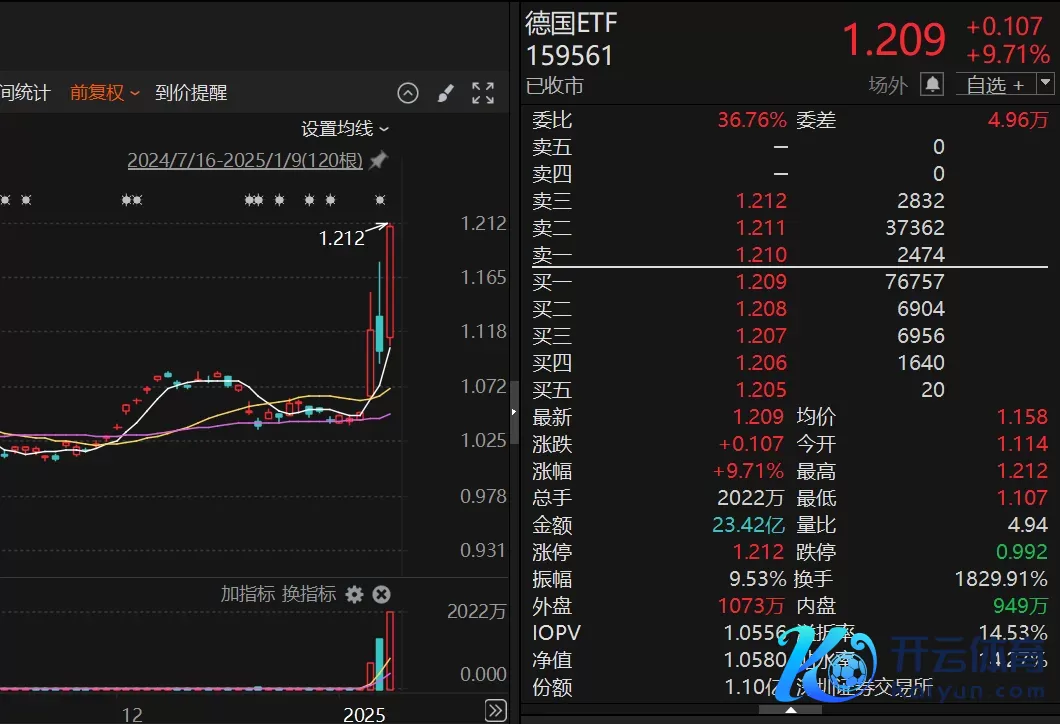Enter fullscreen chart with expand arrows icon
Screen dimensions: 1060x724
tap(483, 93)
